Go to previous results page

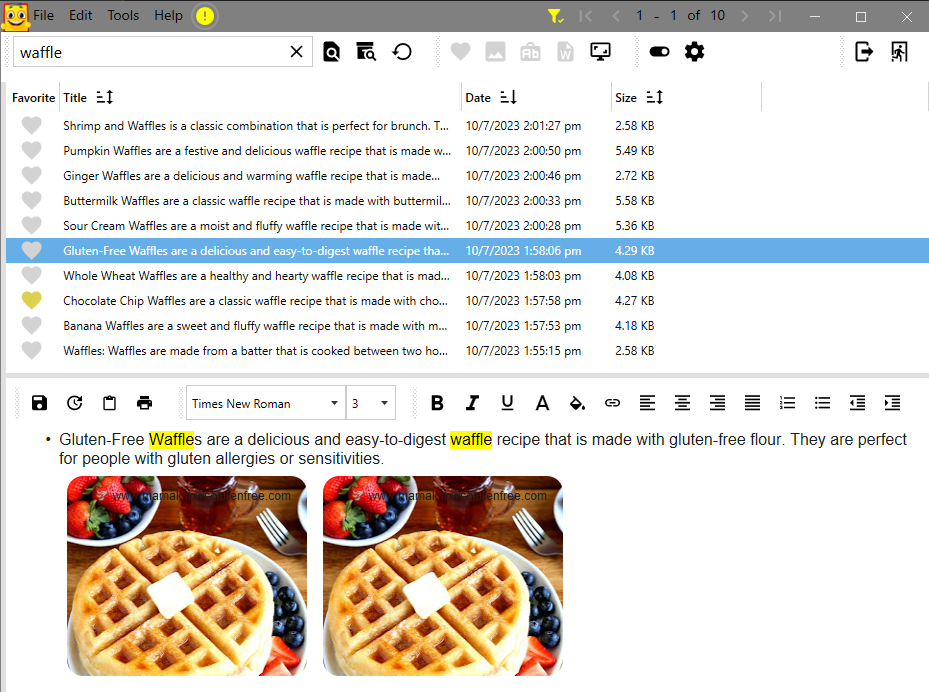point(616,16)
